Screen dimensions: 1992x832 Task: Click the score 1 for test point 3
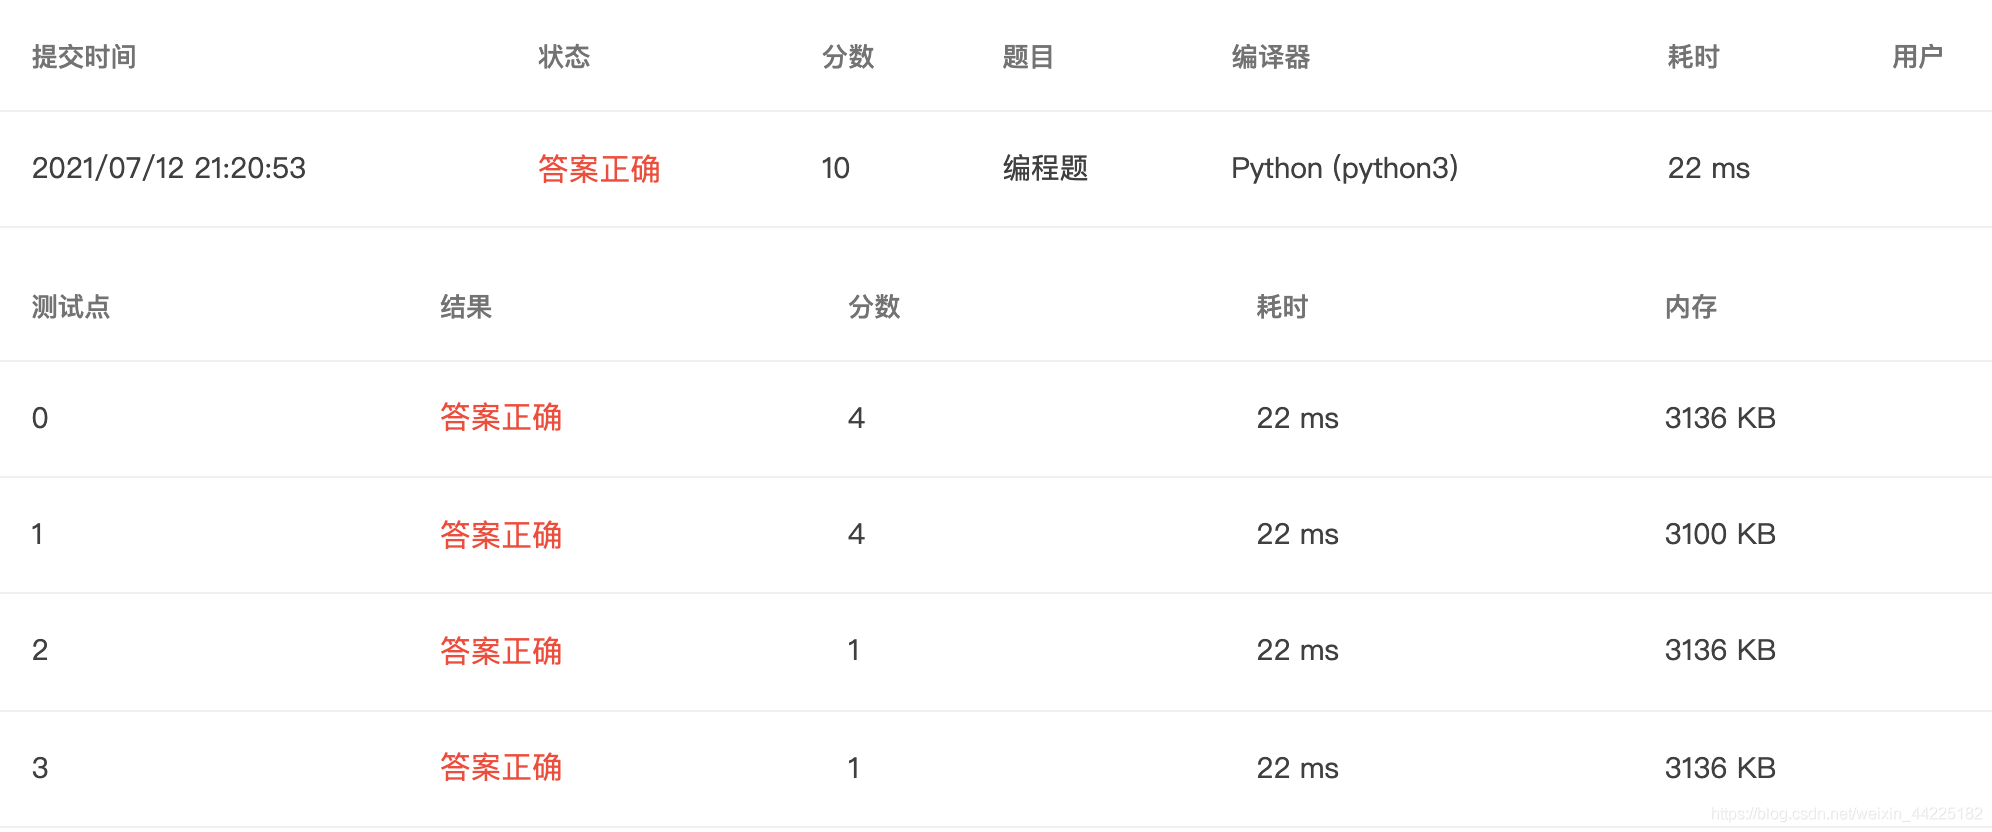[x=854, y=768]
